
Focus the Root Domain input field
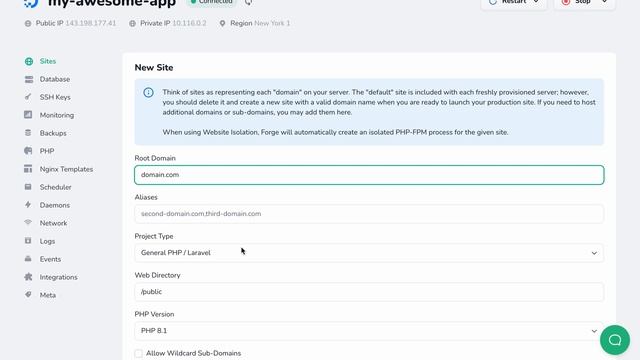(369, 175)
